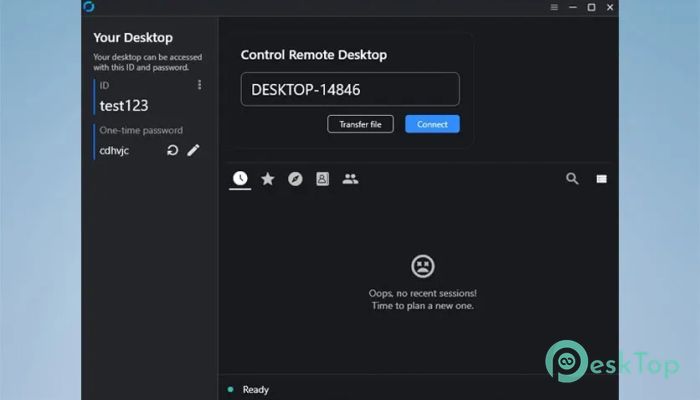This screenshot has width=700, height=400.
Task: Select the one-time password cdhvjc
Action: pos(114,151)
